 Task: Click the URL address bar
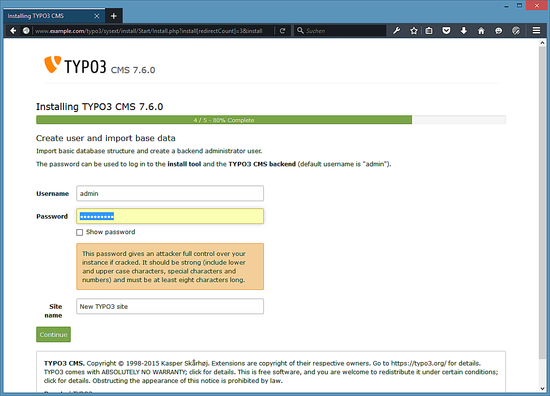[153, 31]
